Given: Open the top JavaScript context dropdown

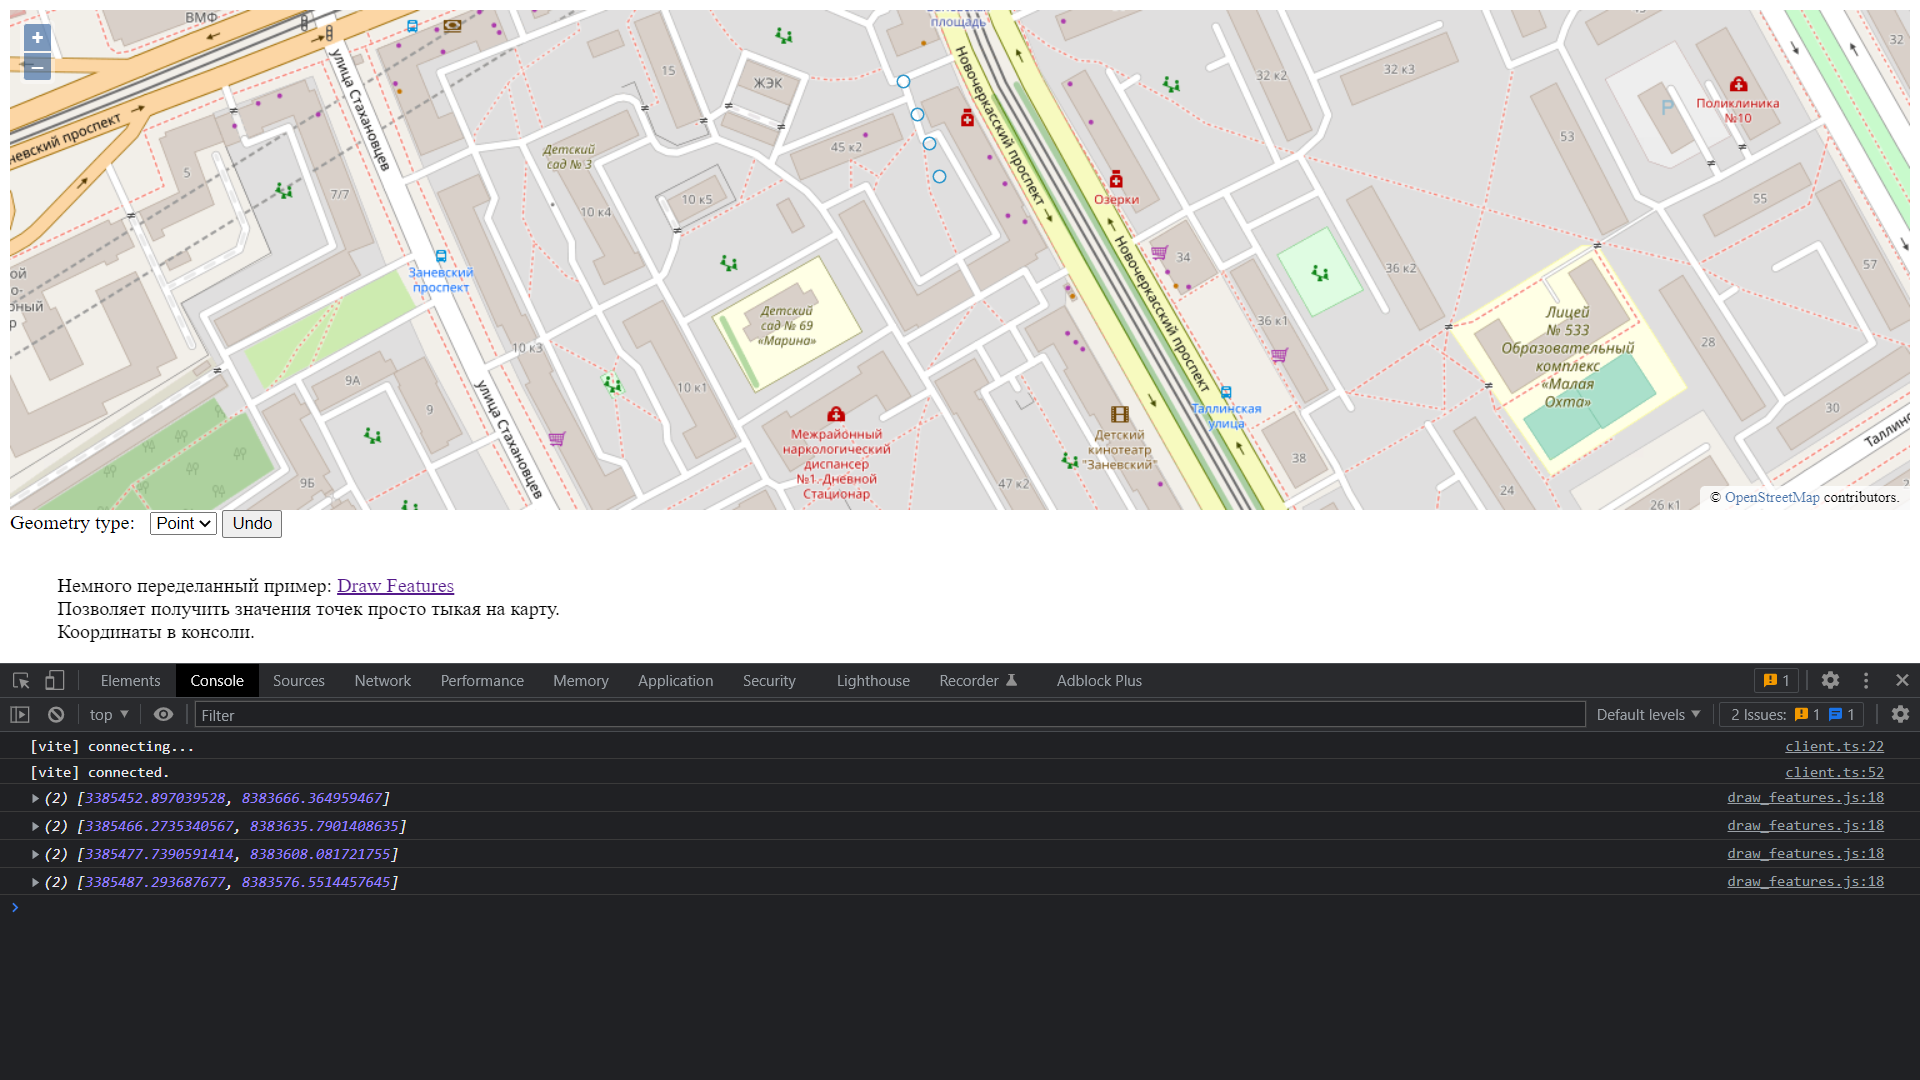Looking at the screenshot, I should pos(109,714).
